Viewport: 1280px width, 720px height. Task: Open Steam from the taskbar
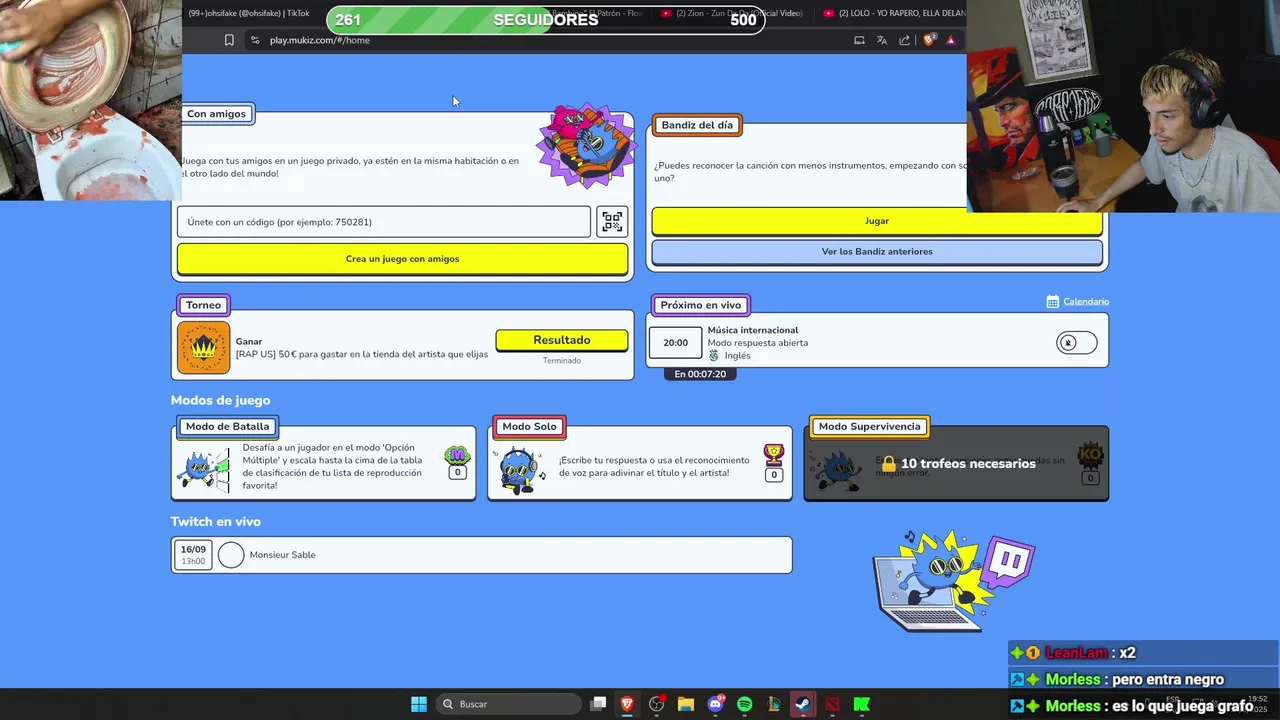pos(803,704)
